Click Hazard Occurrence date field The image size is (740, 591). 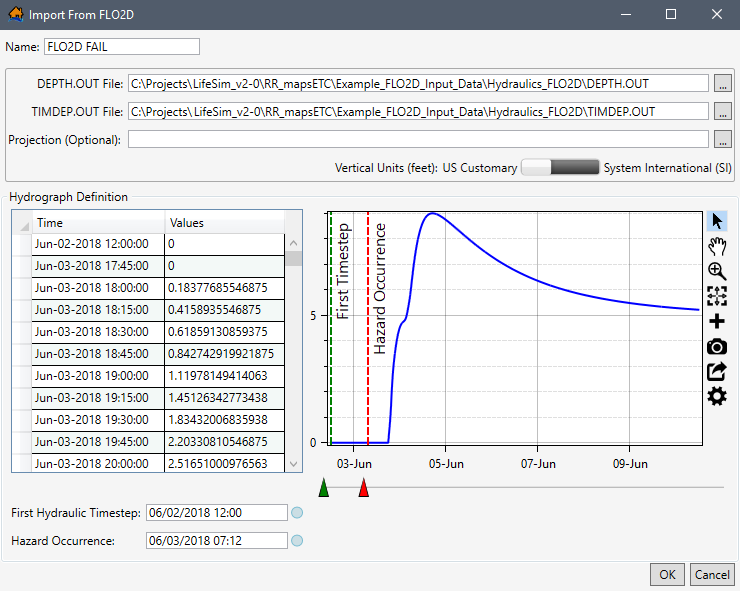point(217,540)
